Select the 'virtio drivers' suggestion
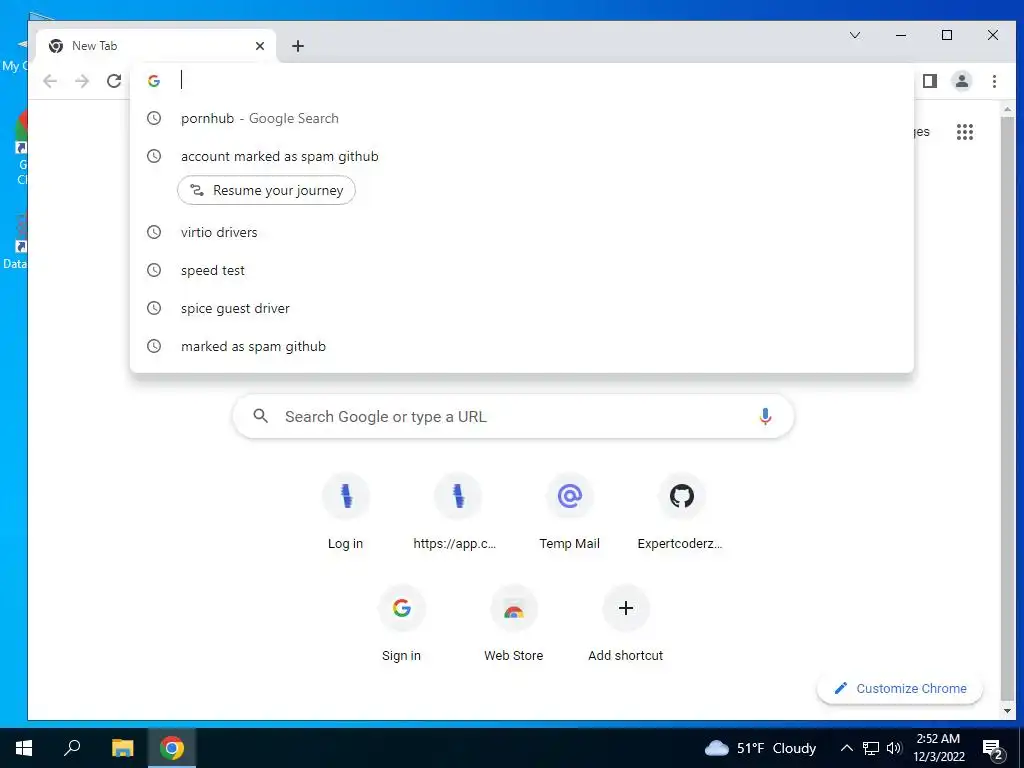Image resolution: width=1024 pixels, height=768 pixels. pos(522,232)
